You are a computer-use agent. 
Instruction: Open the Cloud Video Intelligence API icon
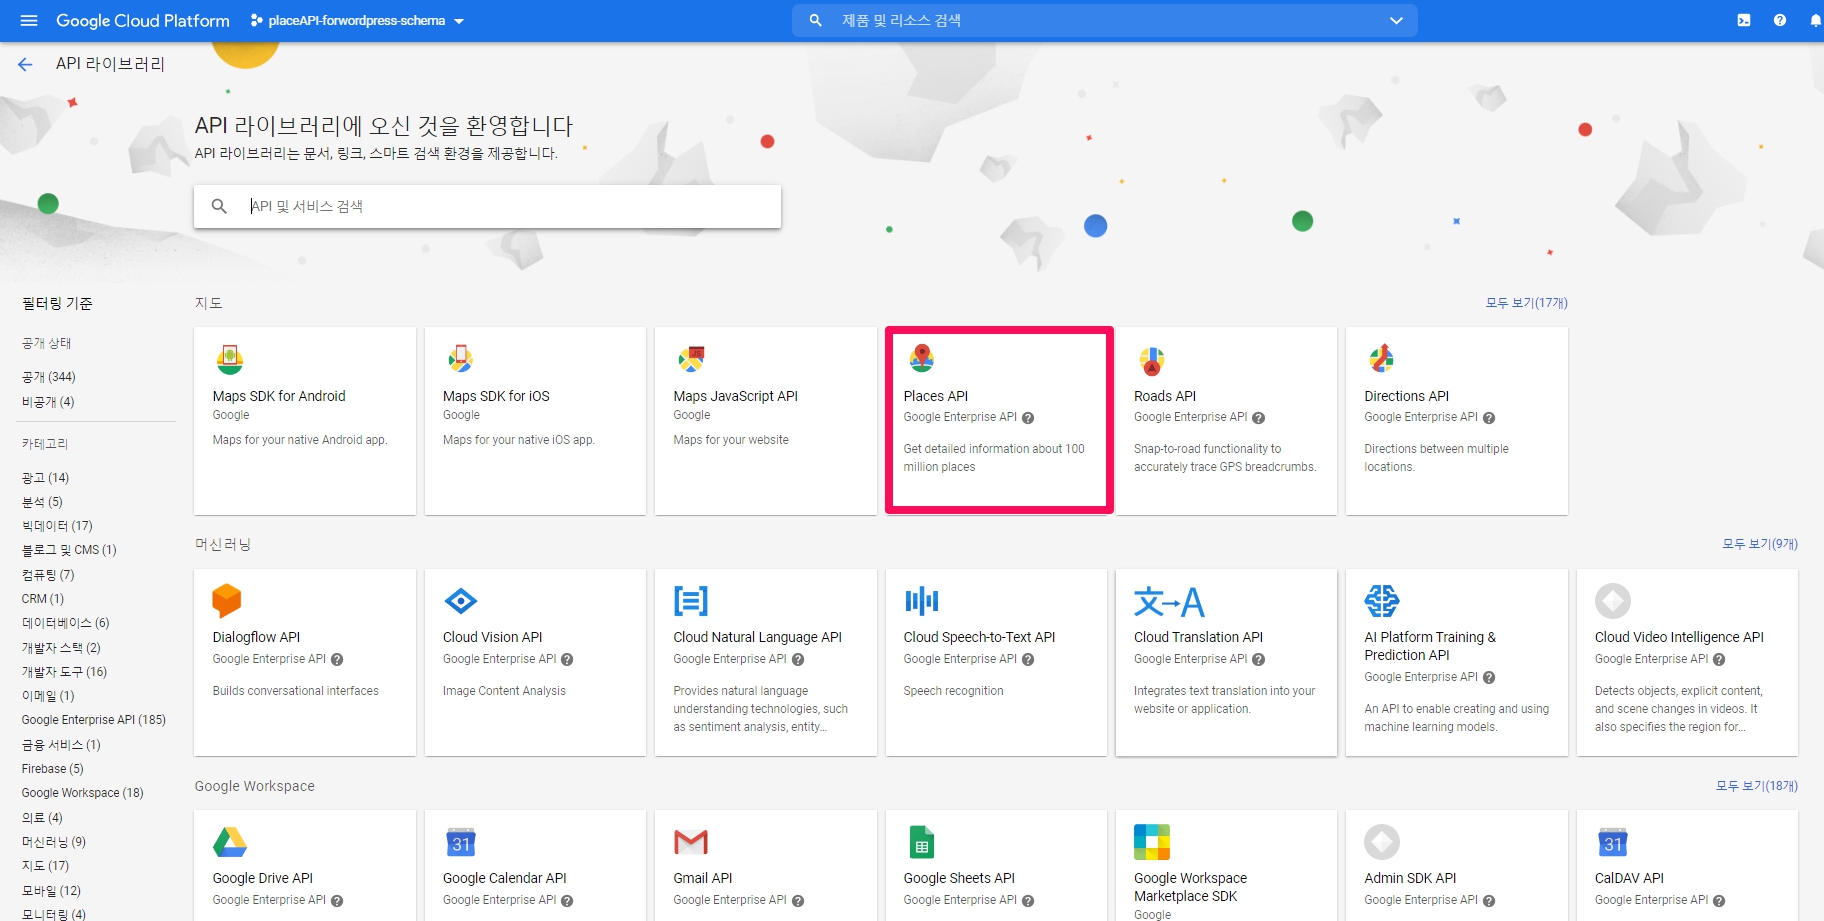click(x=1612, y=601)
